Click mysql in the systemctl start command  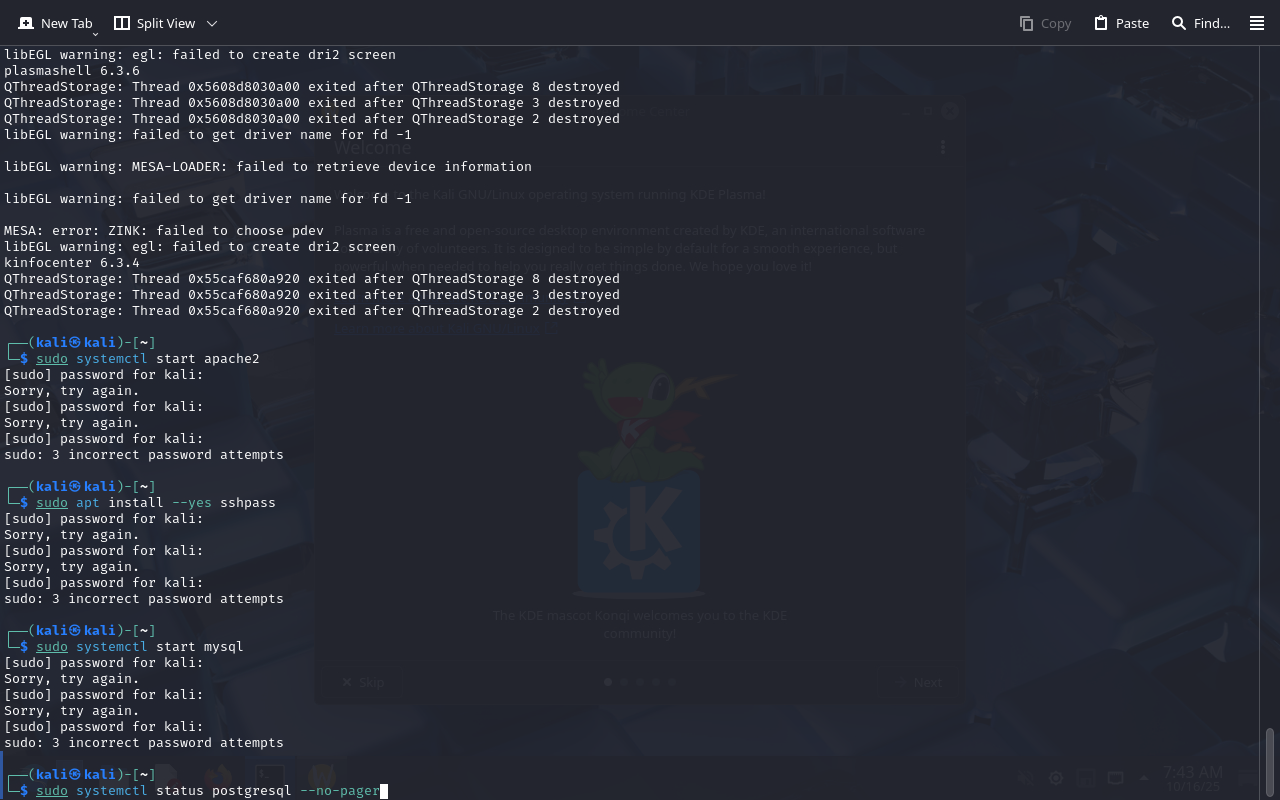coord(223,647)
